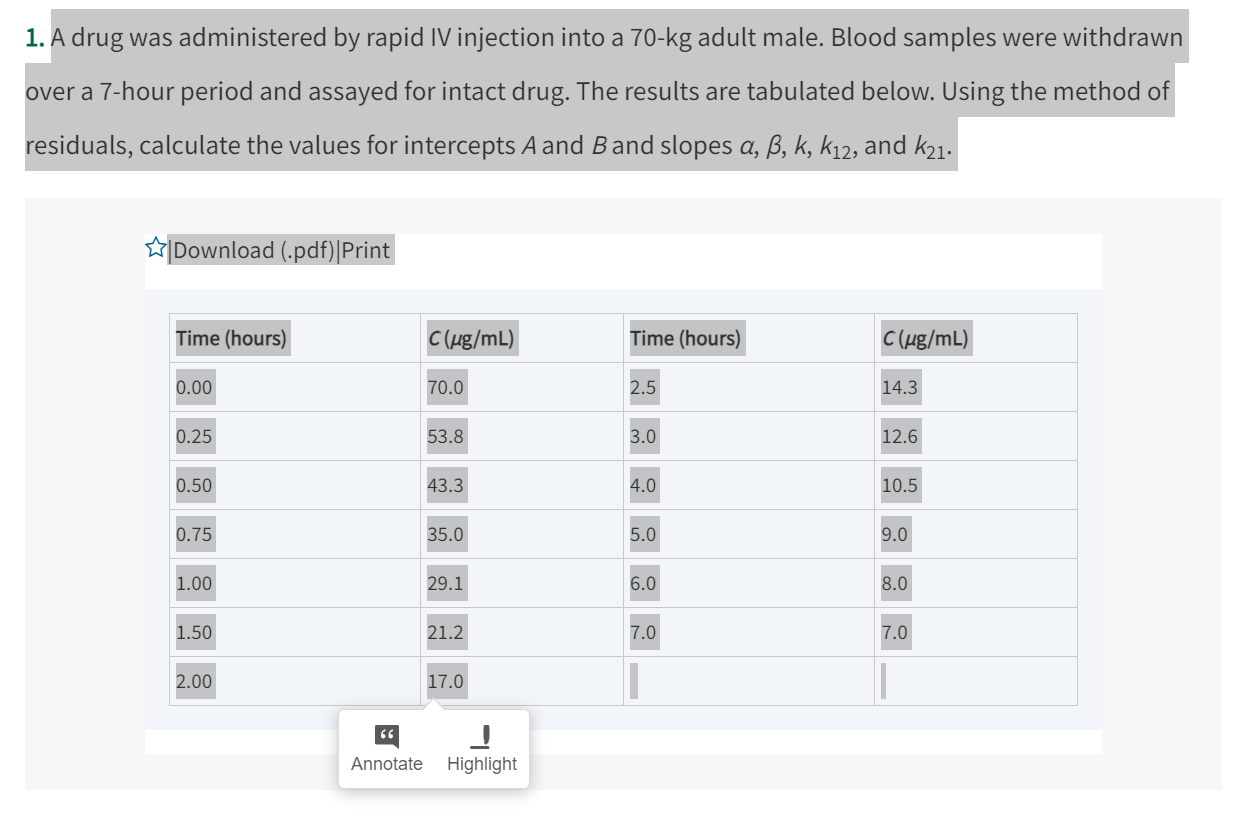Screen dimensions: 1239x820
Task: Select the 0.00 time cell in the table
Action: pyautogui.click(x=193, y=387)
